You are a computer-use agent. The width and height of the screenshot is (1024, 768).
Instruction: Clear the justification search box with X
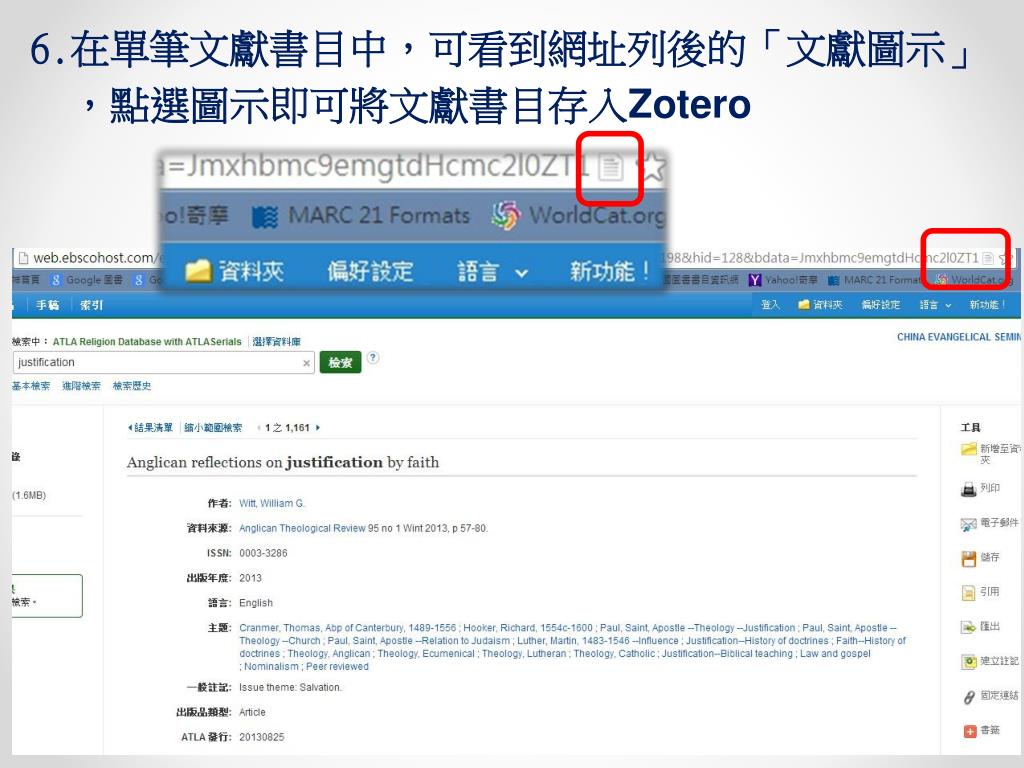[306, 363]
